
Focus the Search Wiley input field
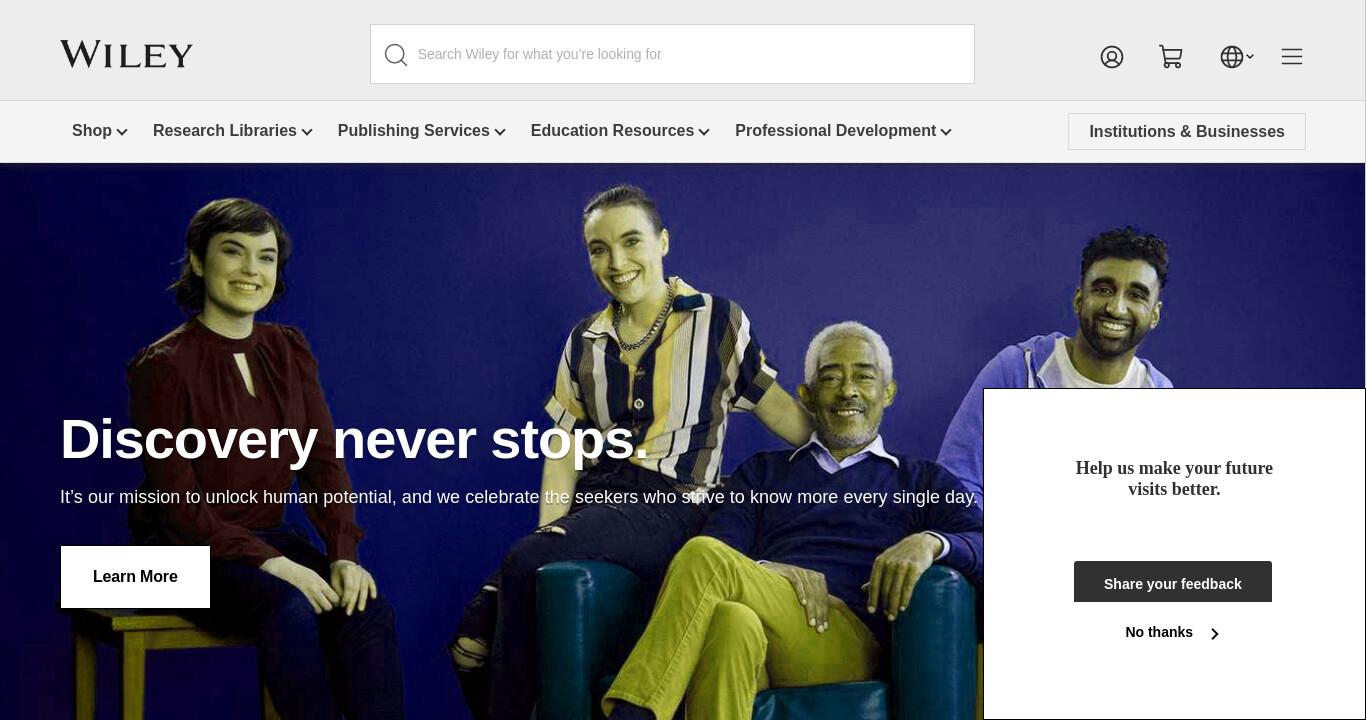[x=672, y=54]
